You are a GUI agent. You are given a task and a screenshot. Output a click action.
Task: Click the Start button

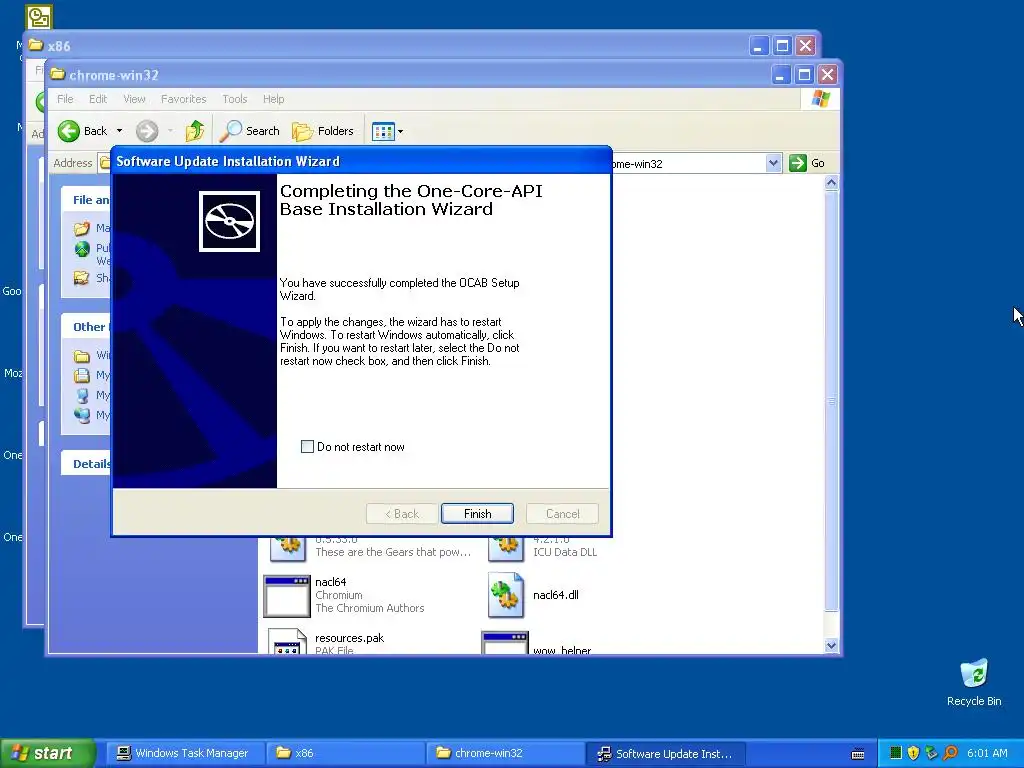tap(47, 754)
